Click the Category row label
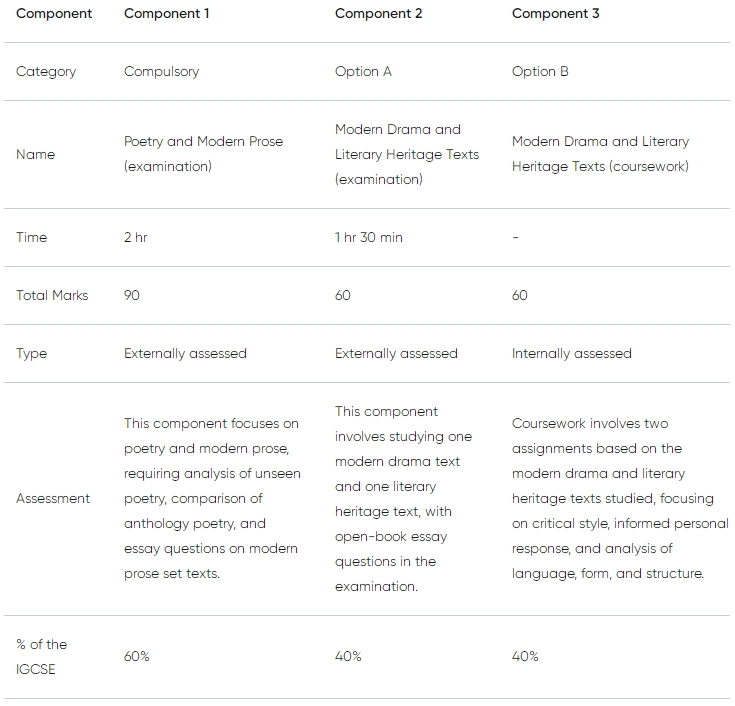735x706 pixels. coord(46,72)
